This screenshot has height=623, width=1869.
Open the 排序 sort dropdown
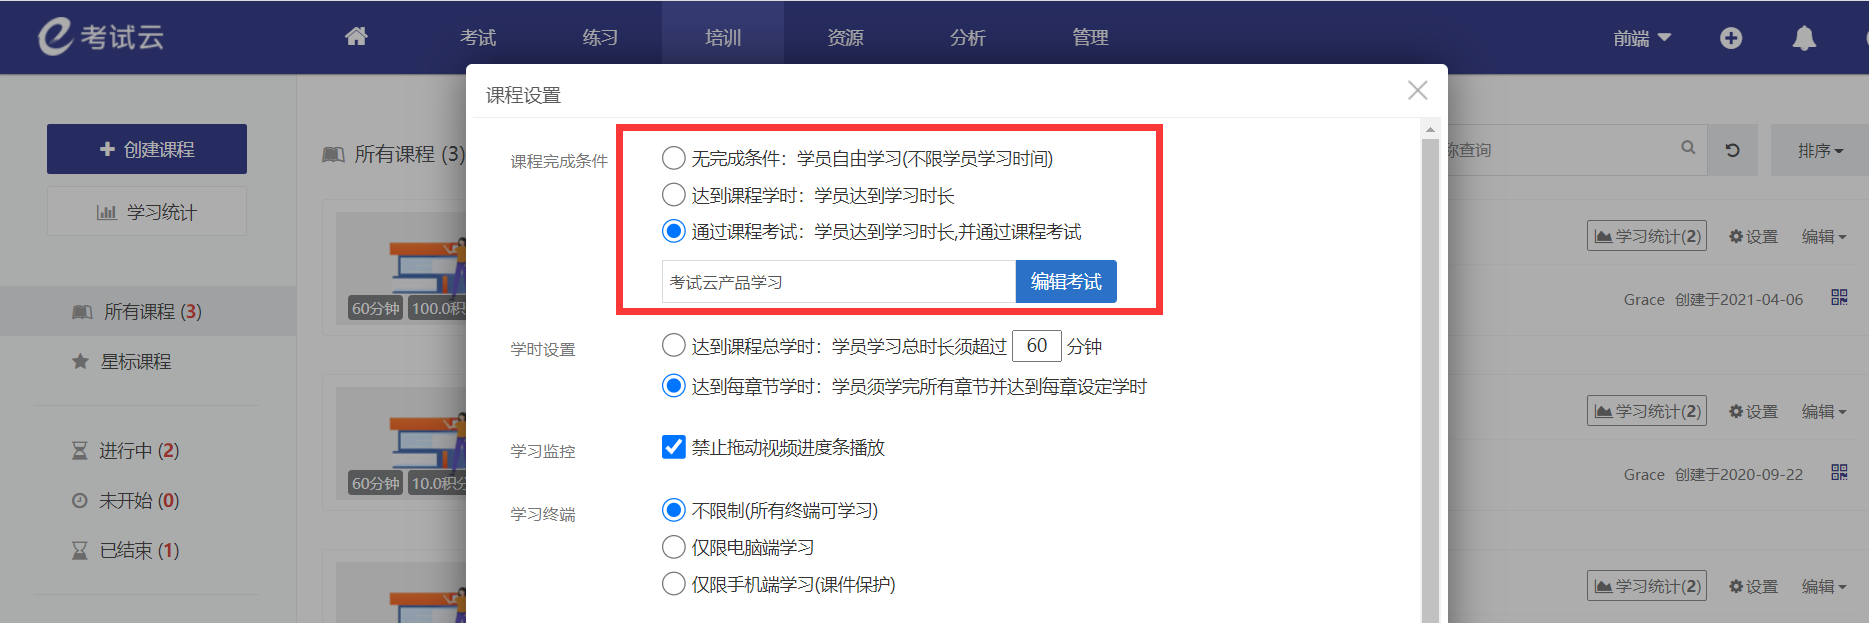(1819, 150)
